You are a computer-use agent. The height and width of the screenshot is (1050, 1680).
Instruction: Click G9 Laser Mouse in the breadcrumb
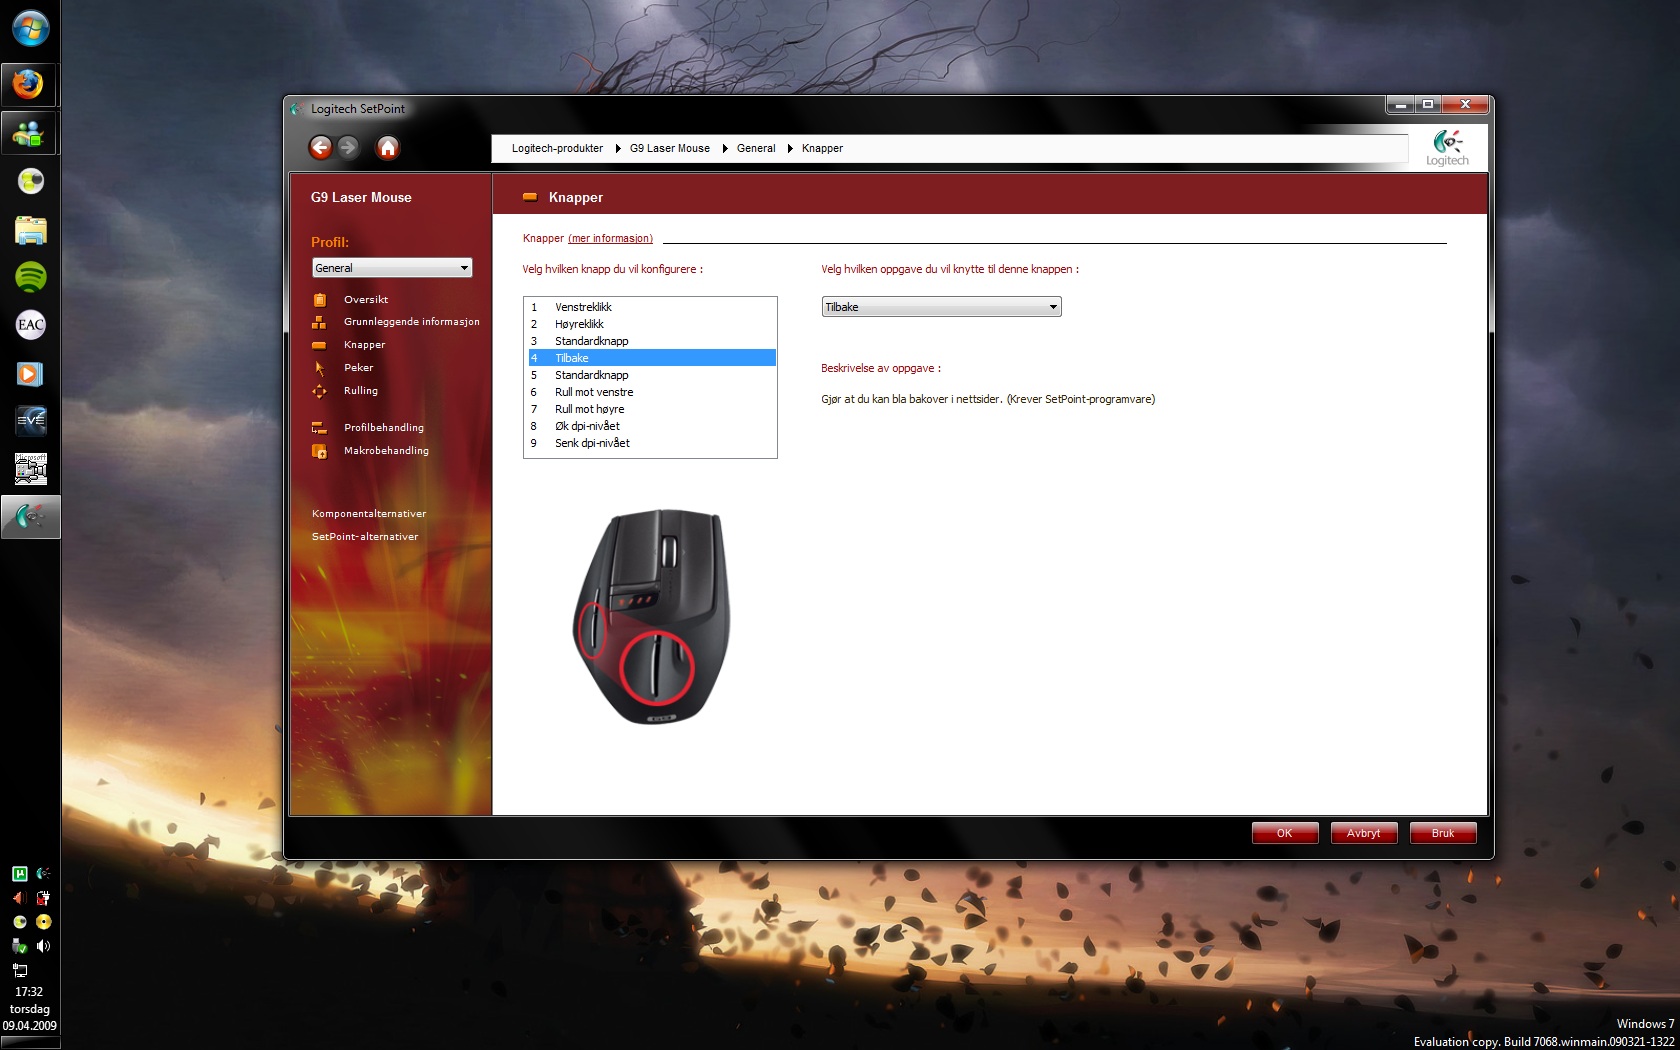pyautogui.click(x=670, y=148)
